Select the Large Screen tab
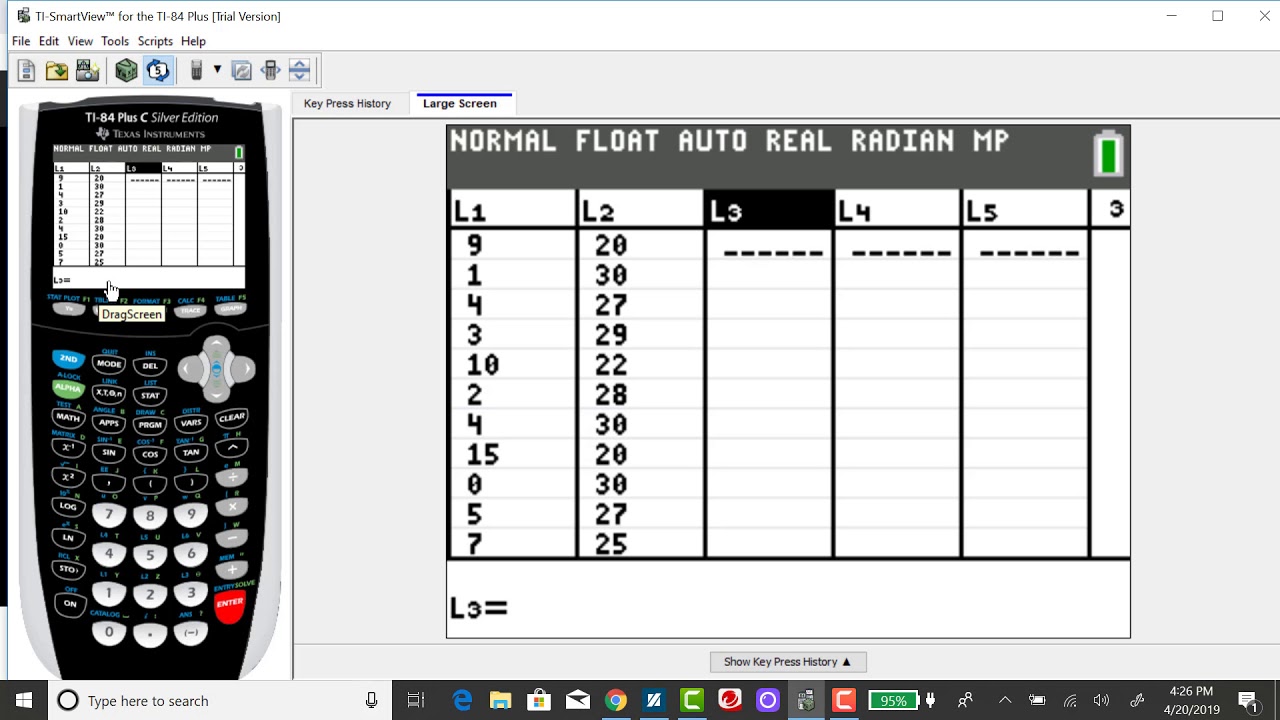 460,103
